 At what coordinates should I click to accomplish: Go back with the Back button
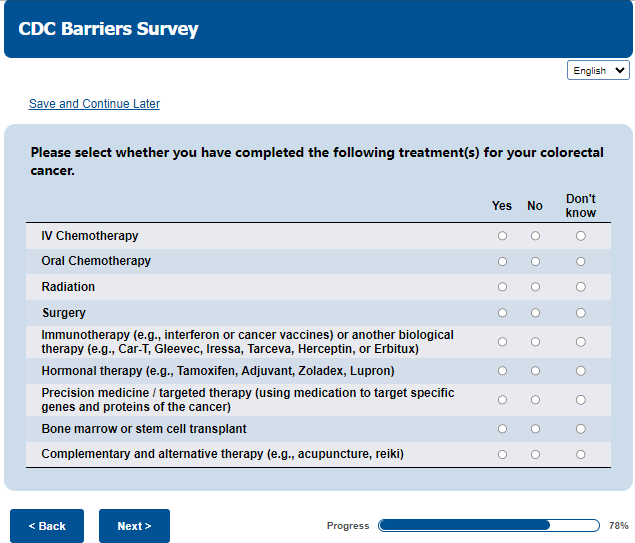tap(47, 526)
